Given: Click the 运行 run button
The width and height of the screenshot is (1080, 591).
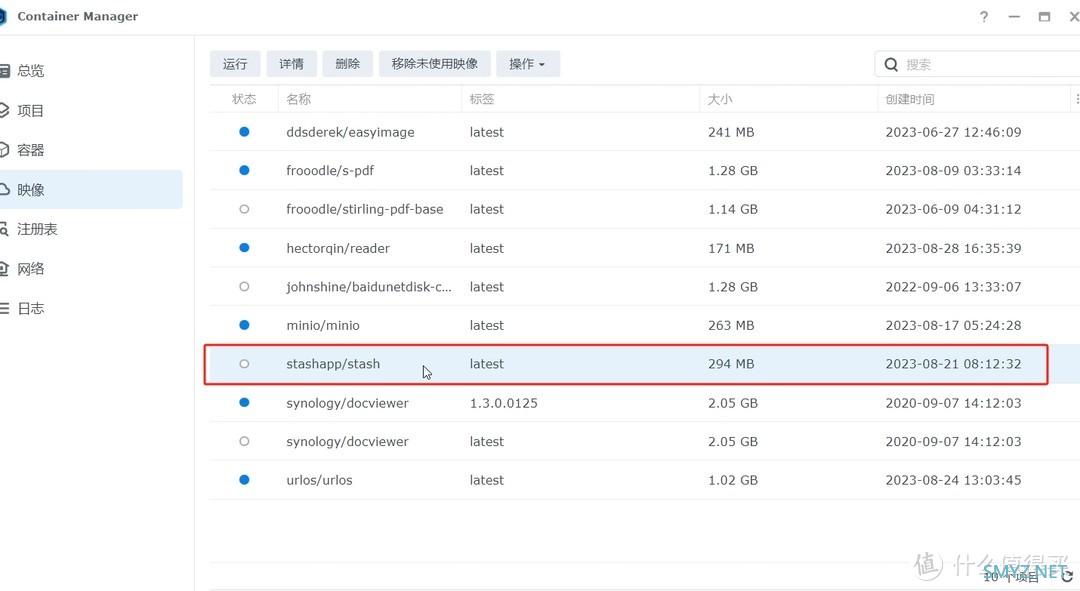Looking at the screenshot, I should (235, 64).
